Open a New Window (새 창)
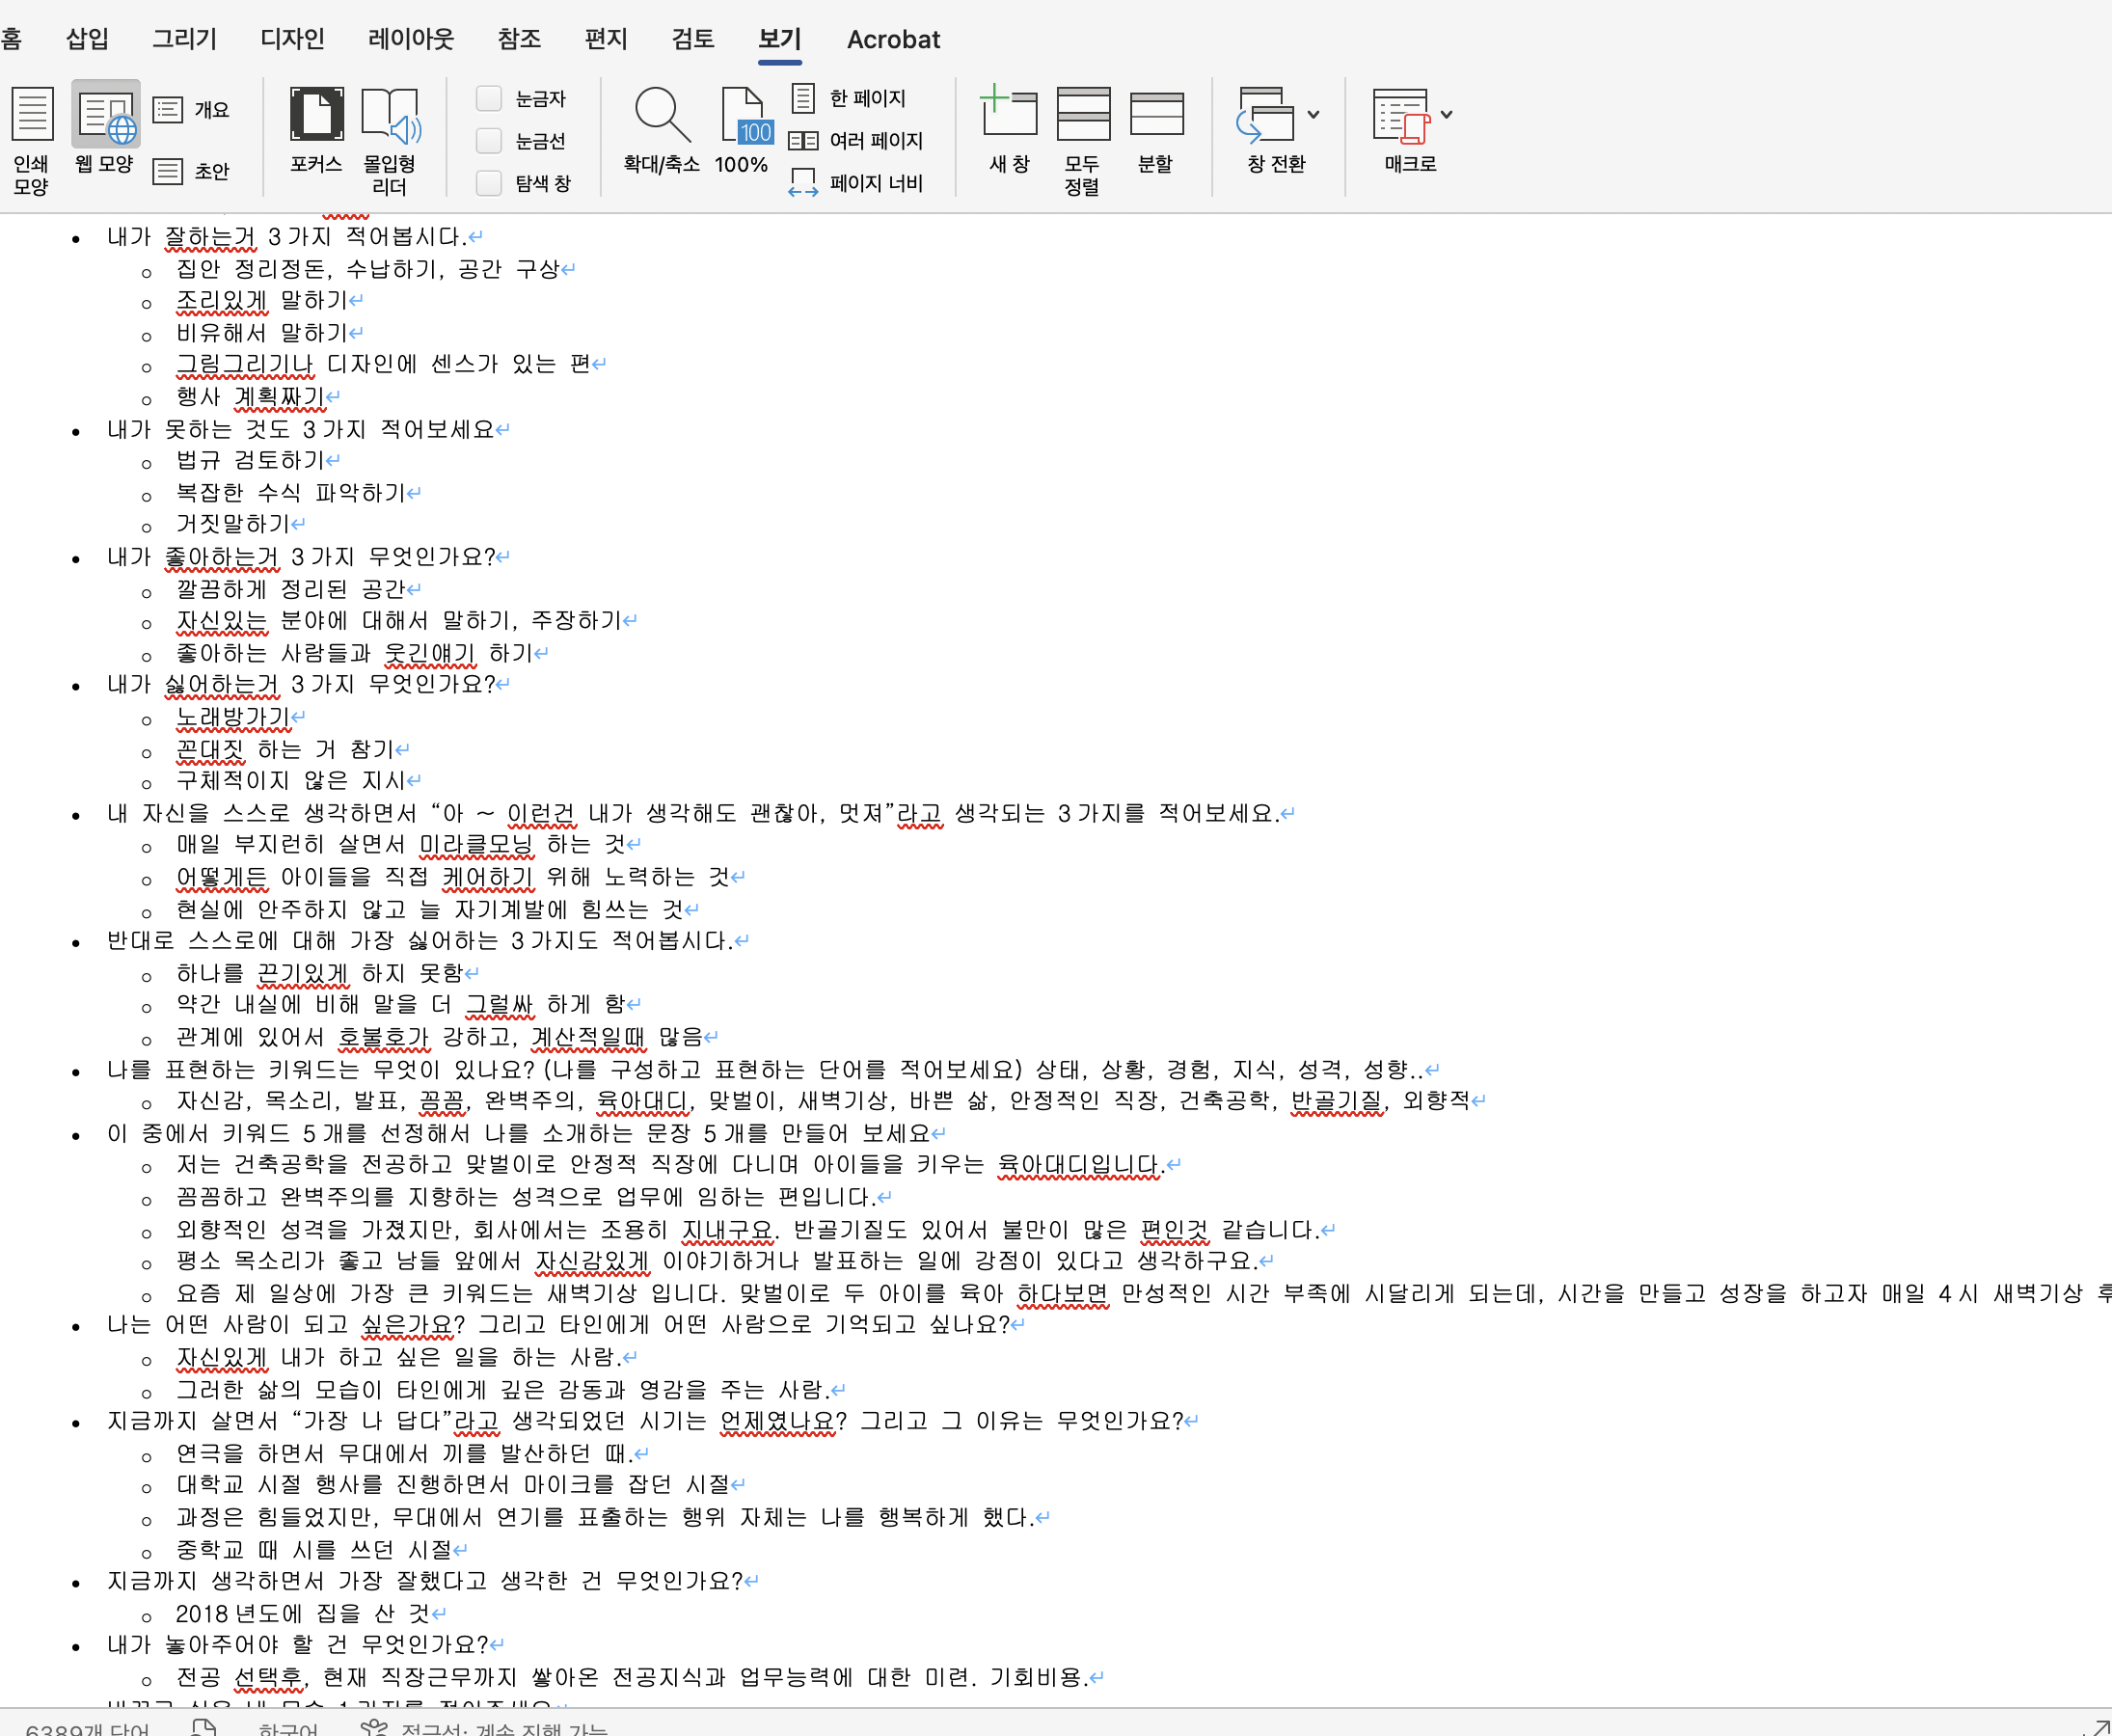Image resolution: width=2112 pixels, height=1736 pixels. pyautogui.click(x=1008, y=133)
